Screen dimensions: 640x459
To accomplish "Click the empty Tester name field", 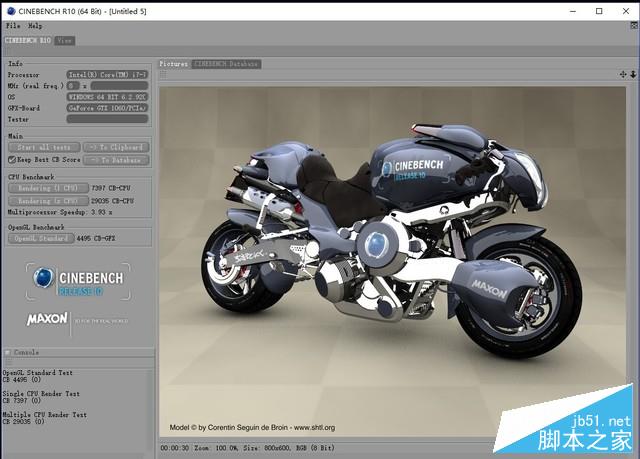I will pyautogui.click(x=107, y=119).
